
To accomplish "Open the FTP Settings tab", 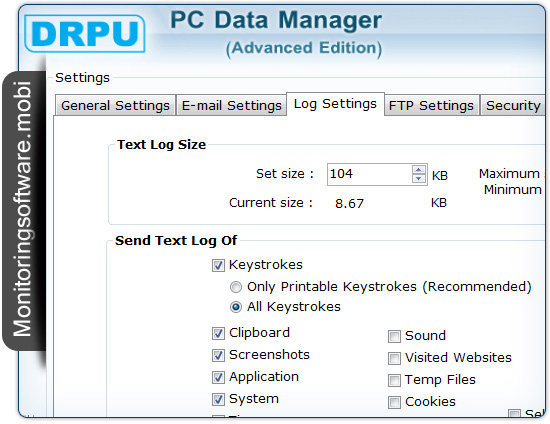I will (431, 105).
